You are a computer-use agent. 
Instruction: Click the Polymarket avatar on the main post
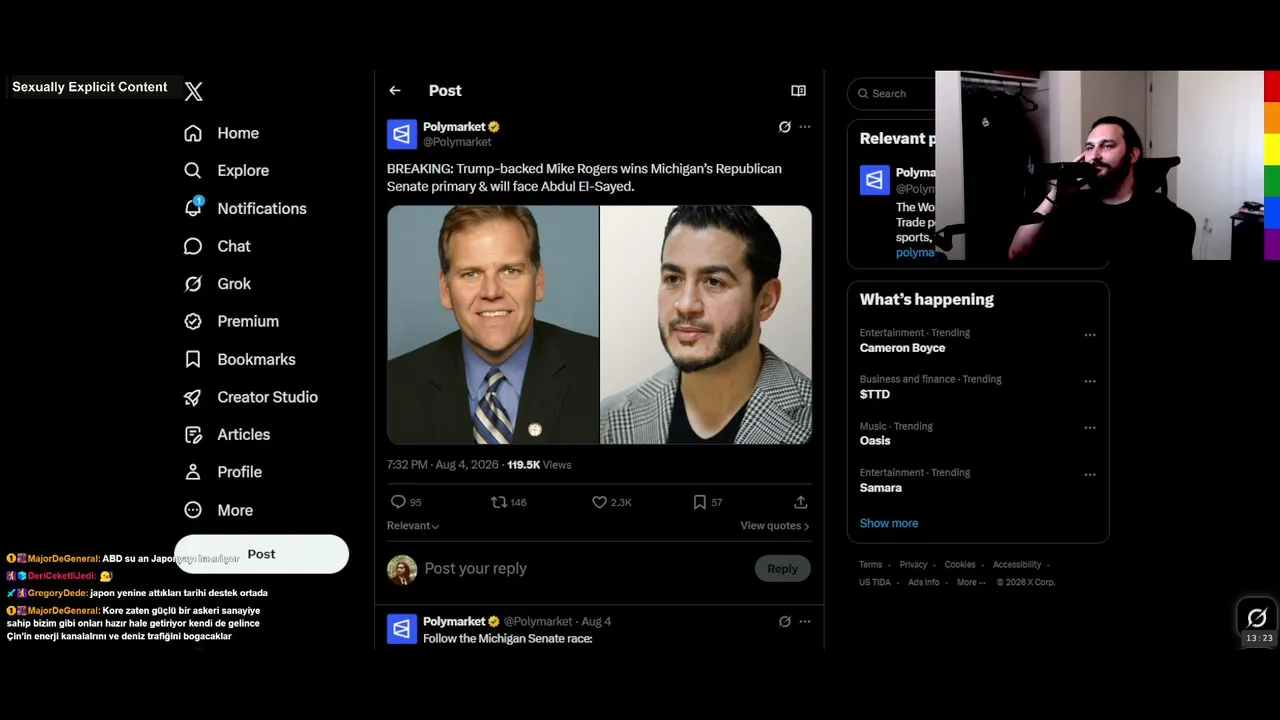402,134
